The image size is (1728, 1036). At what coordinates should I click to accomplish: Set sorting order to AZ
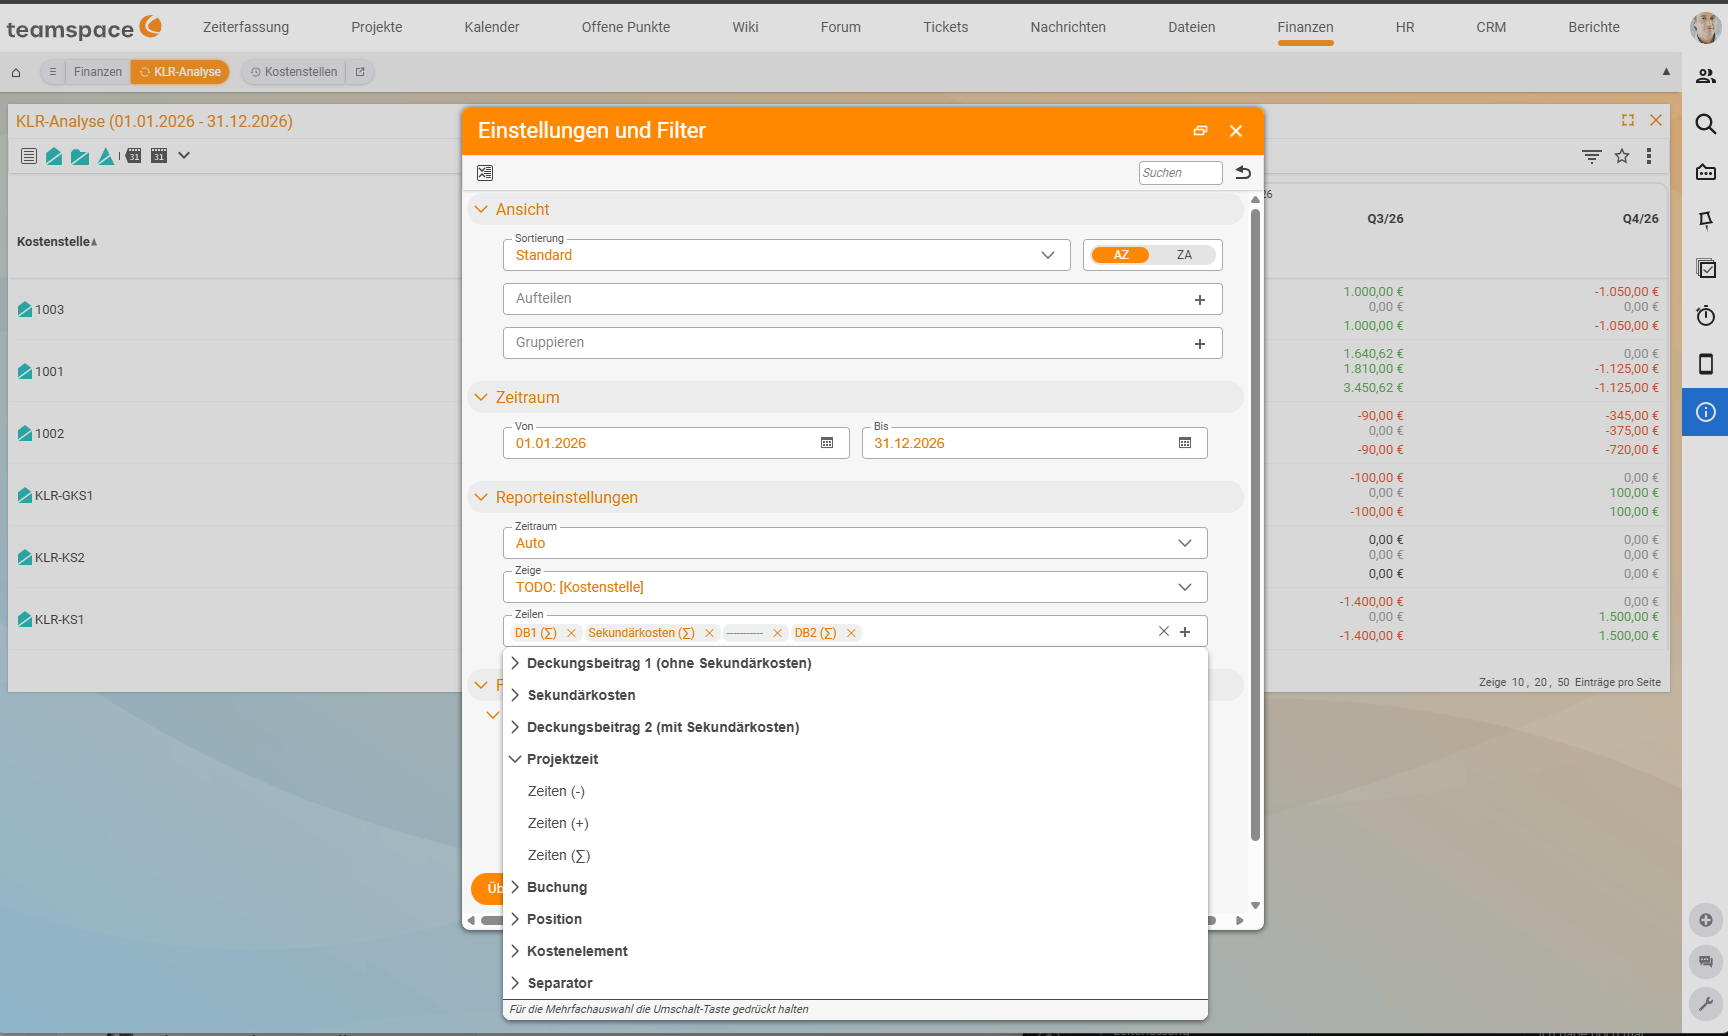[x=1122, y=255]
